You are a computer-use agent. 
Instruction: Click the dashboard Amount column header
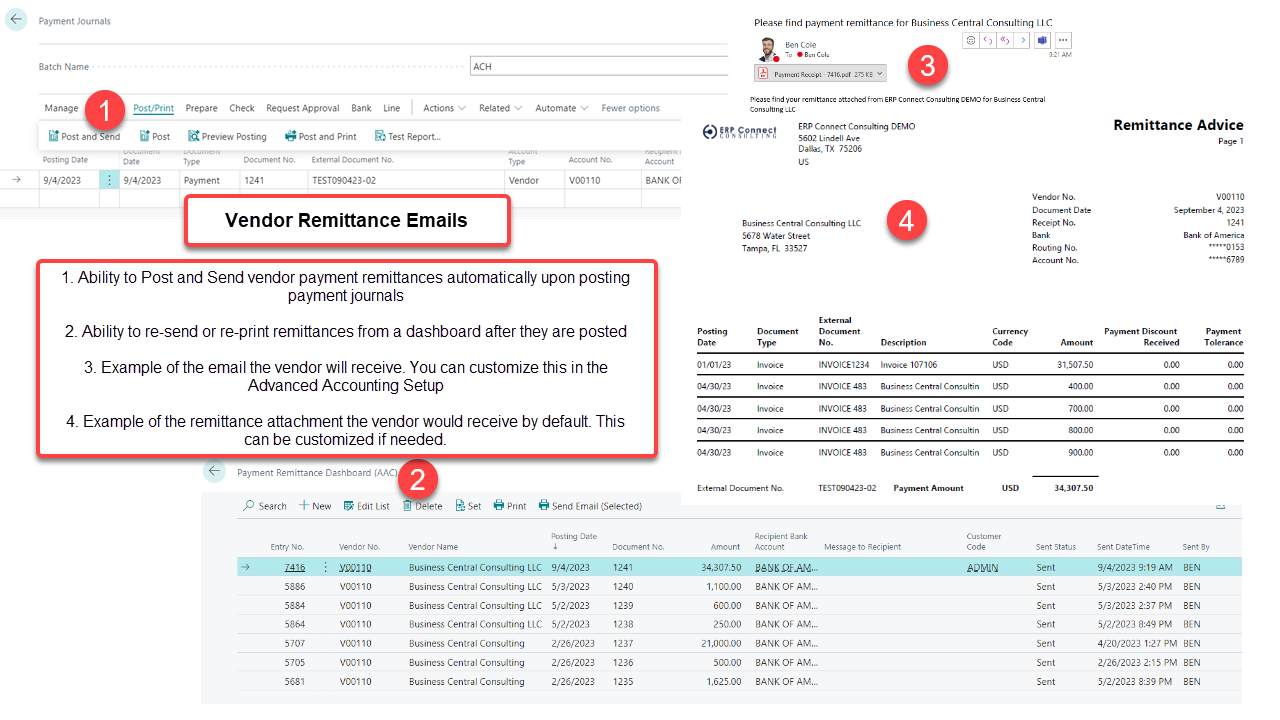tap(726, 547)
